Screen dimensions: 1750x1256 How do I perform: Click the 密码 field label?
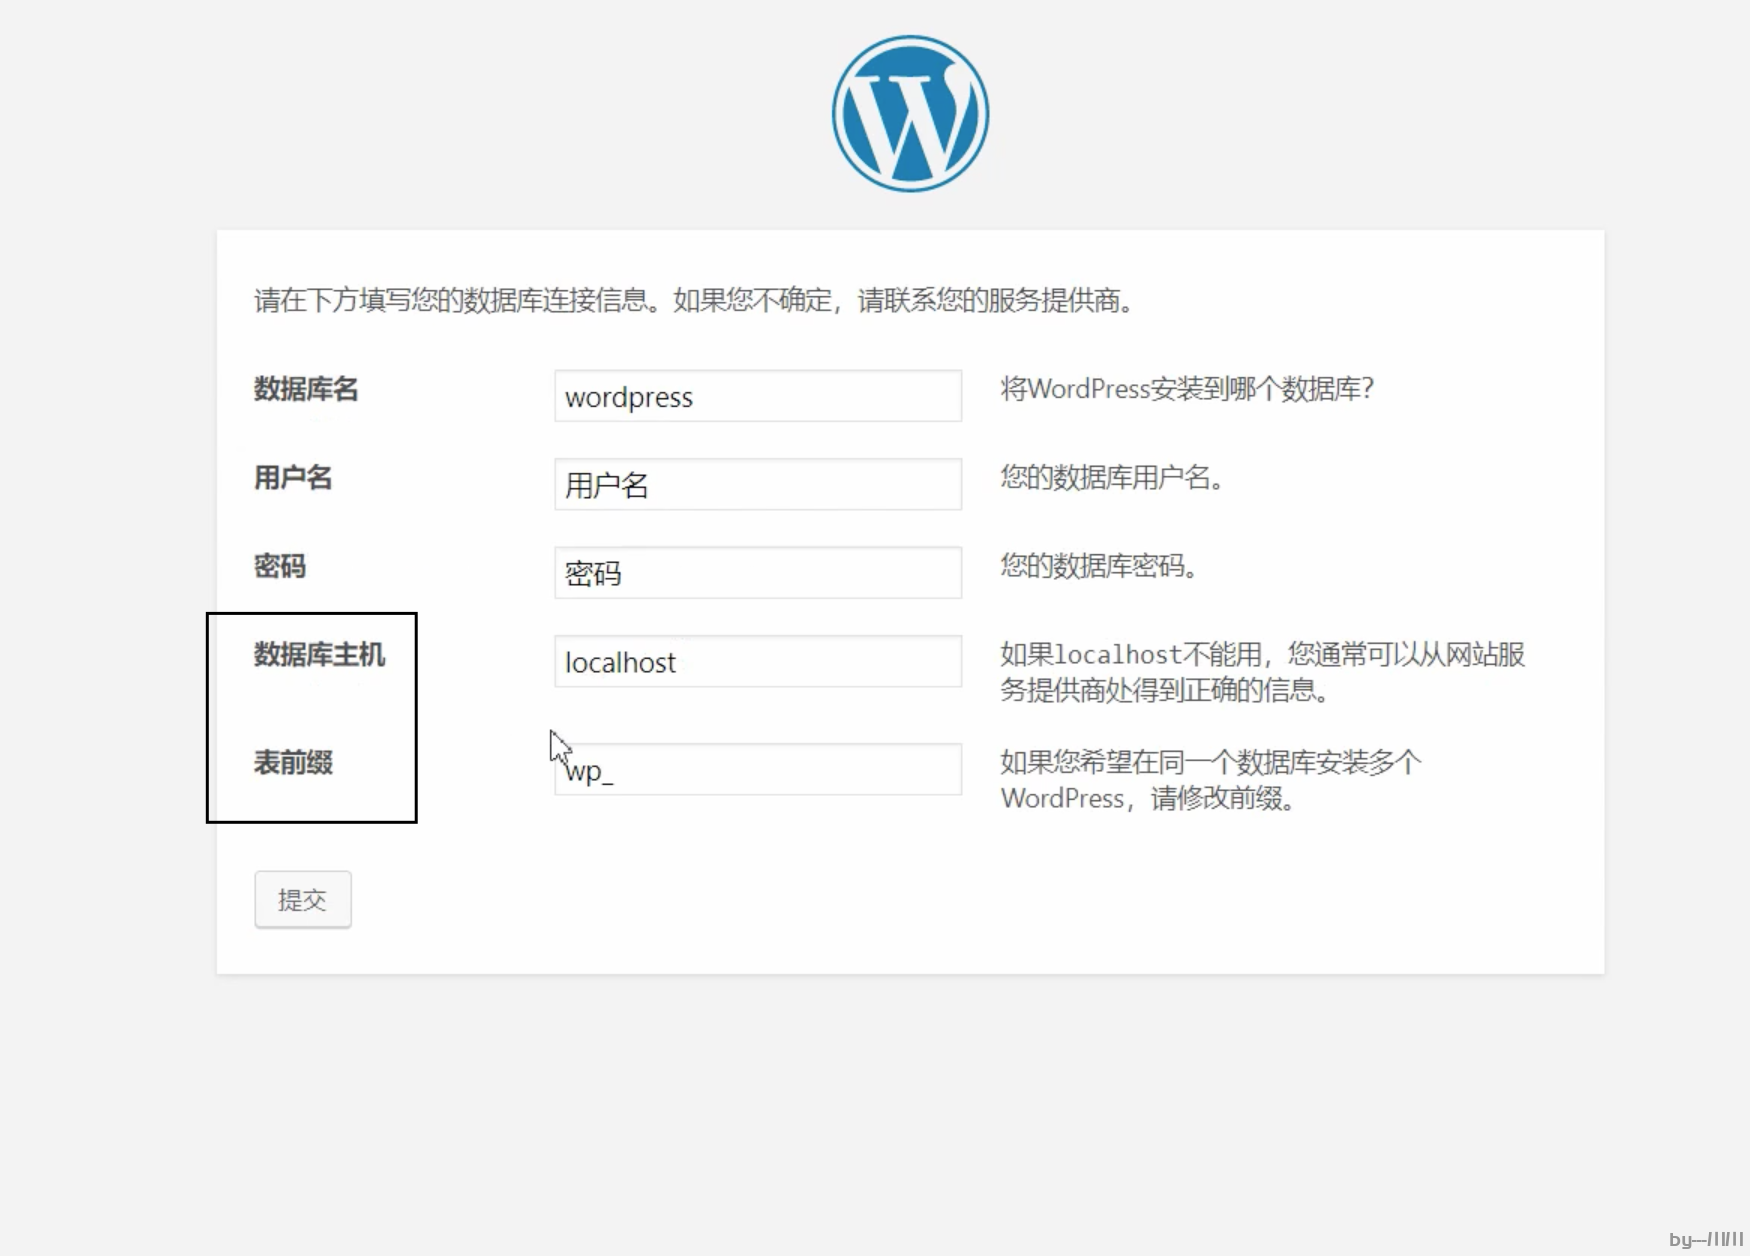280,566
